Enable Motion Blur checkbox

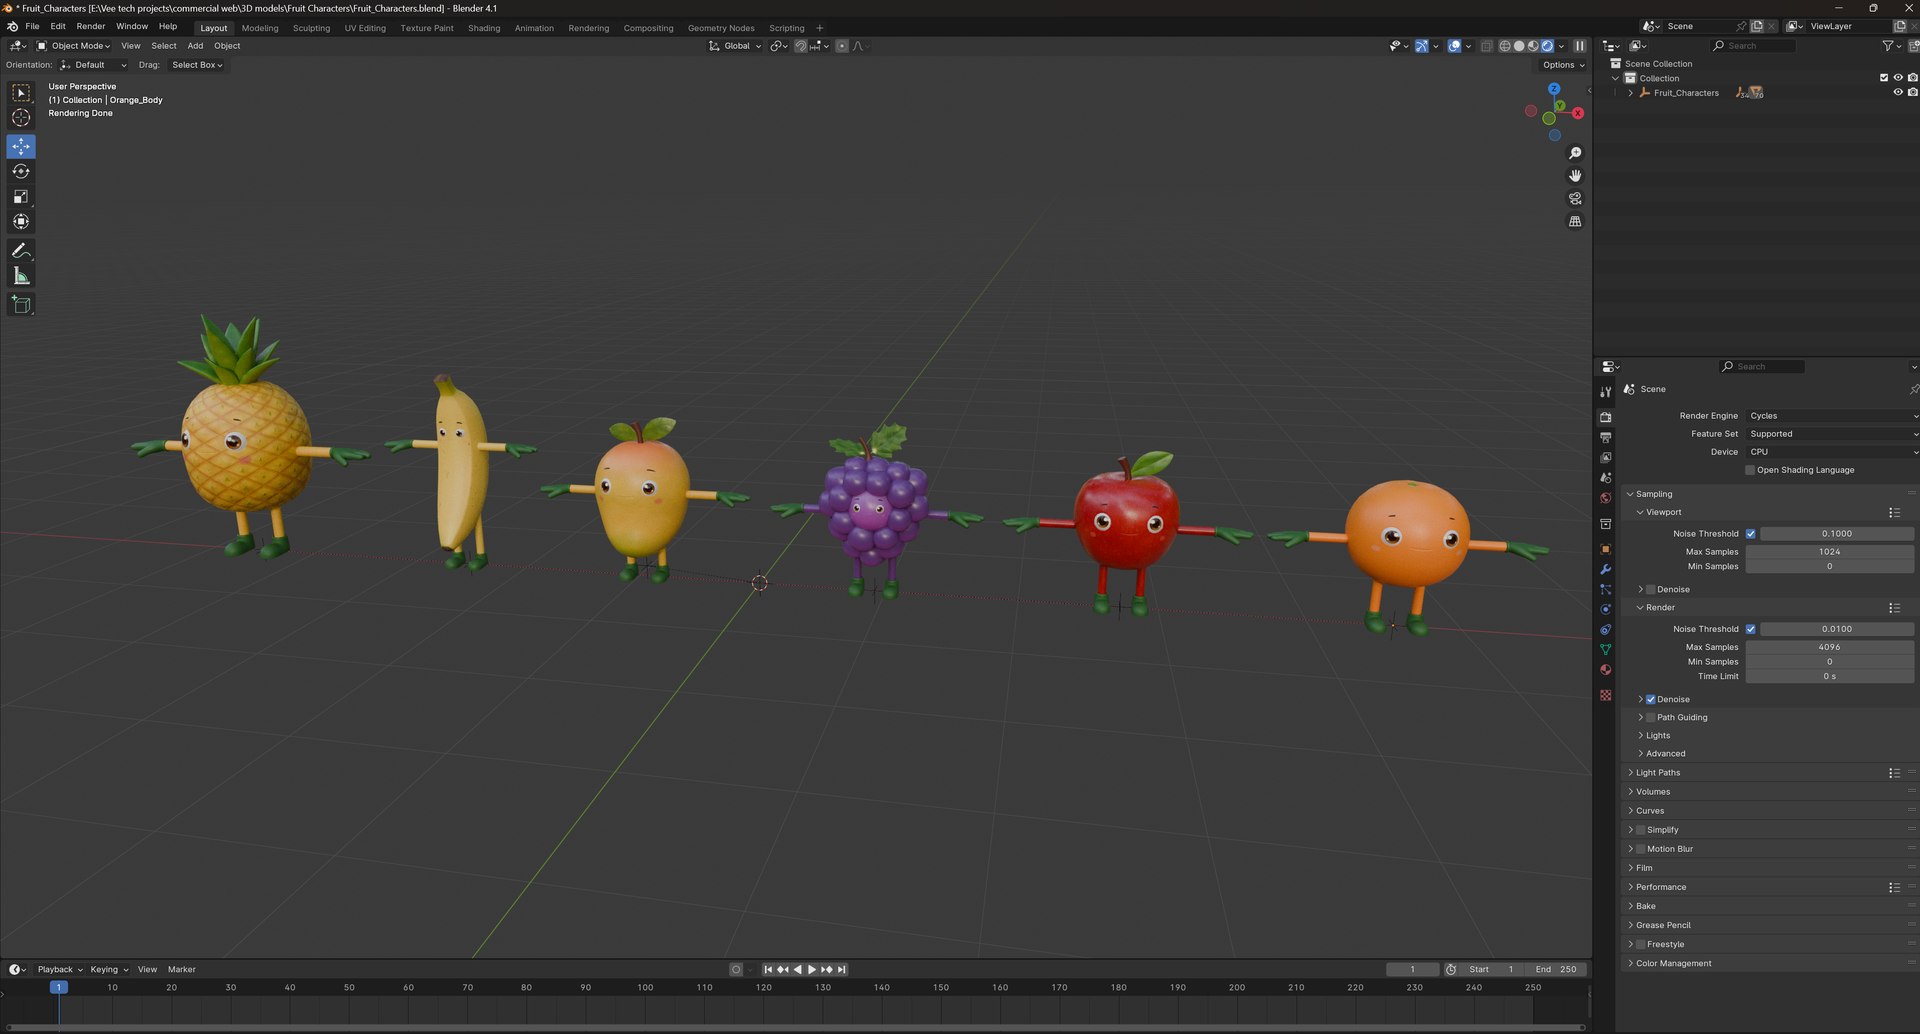(x=1640, y=849)
